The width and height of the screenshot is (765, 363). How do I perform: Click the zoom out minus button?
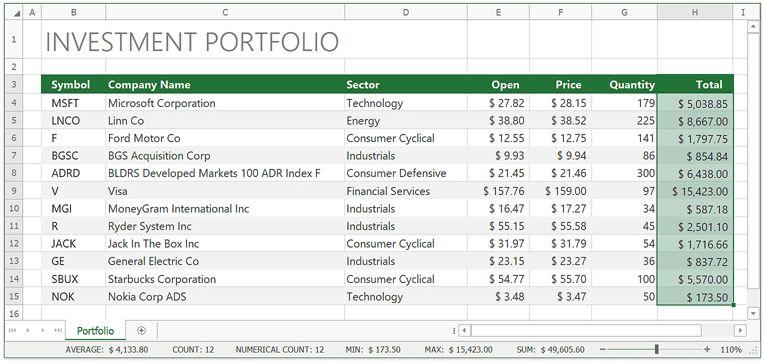click(603, 349)
